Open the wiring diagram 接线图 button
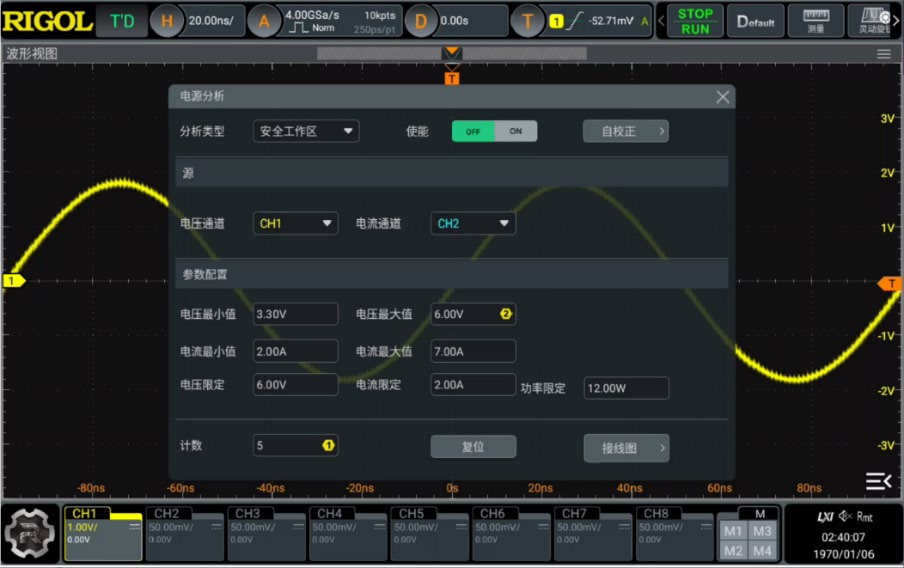 (626, 448)
